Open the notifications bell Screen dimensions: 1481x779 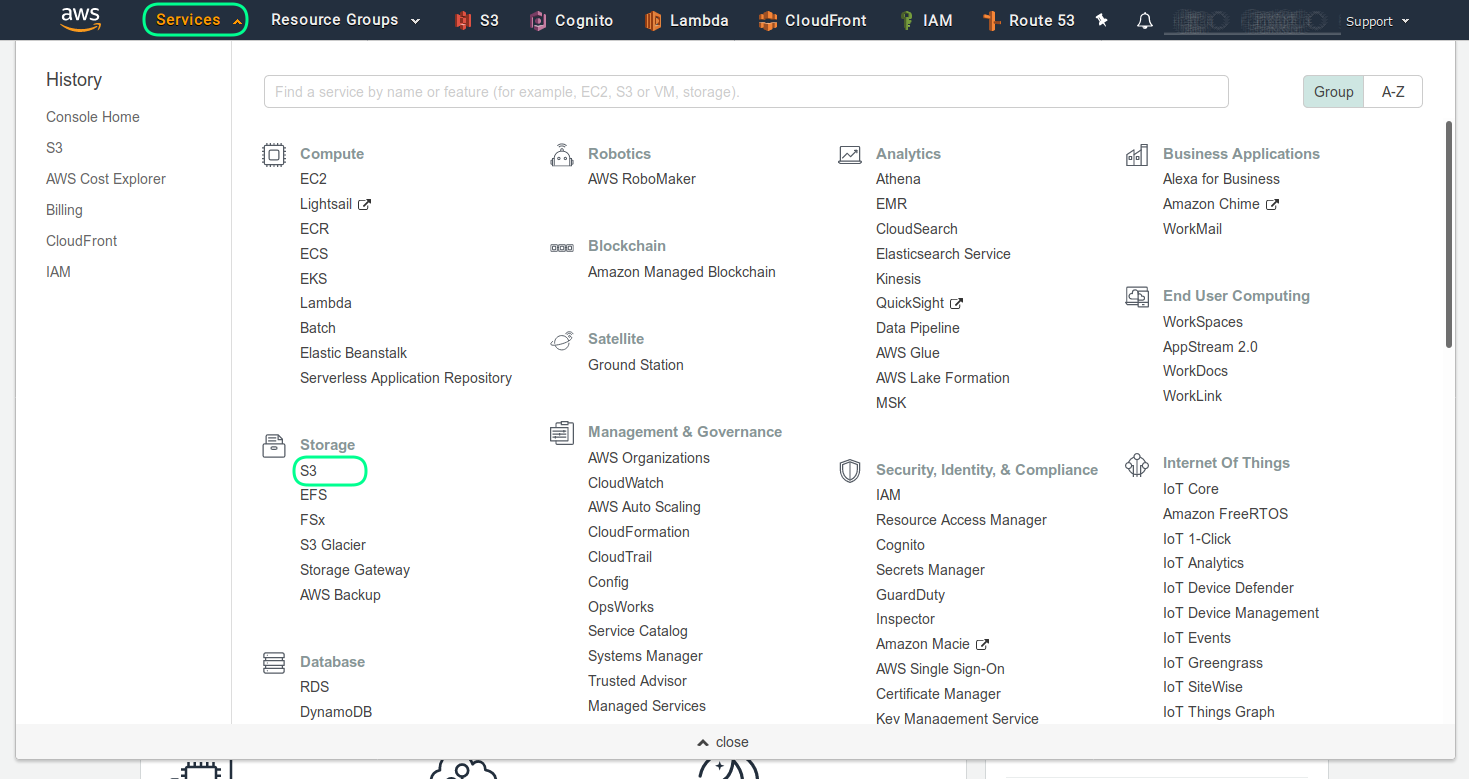coord(1145,20)
